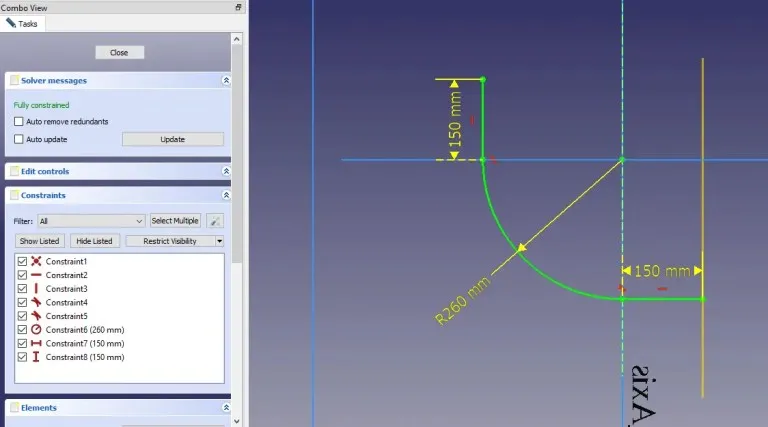768x427 pixels.
Task: Select the Constraint1 list row text
Action: click(x=66, y=261)
